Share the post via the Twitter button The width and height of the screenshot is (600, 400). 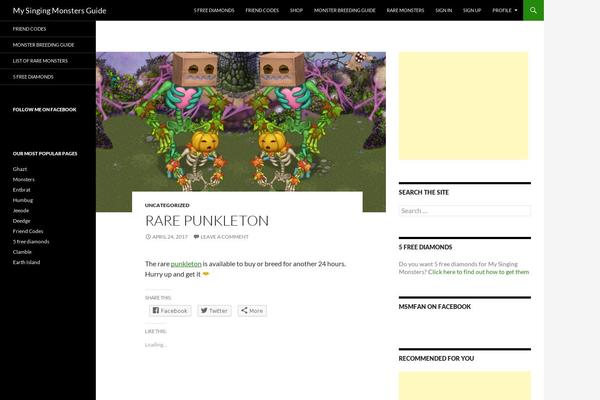(x=214, y=310)
